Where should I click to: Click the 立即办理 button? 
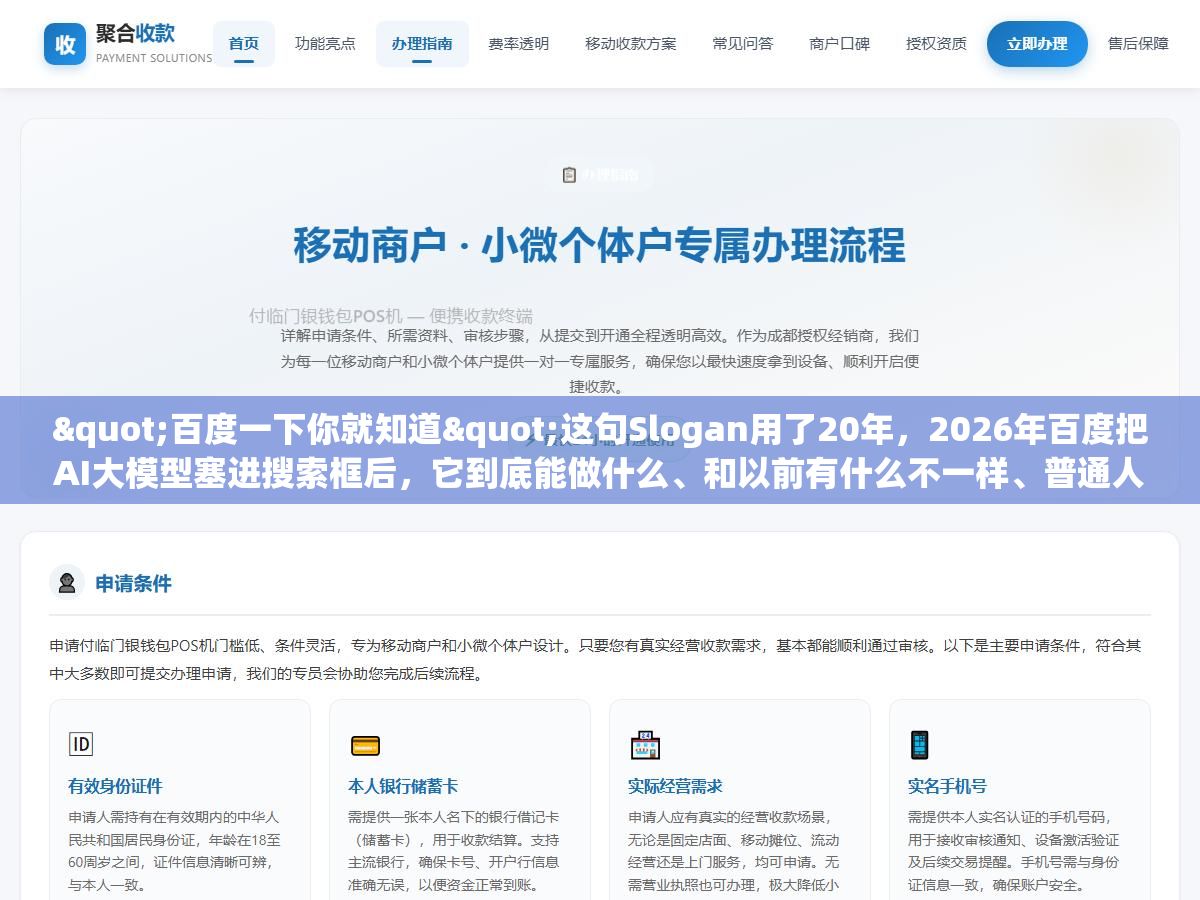[1037, 44]
